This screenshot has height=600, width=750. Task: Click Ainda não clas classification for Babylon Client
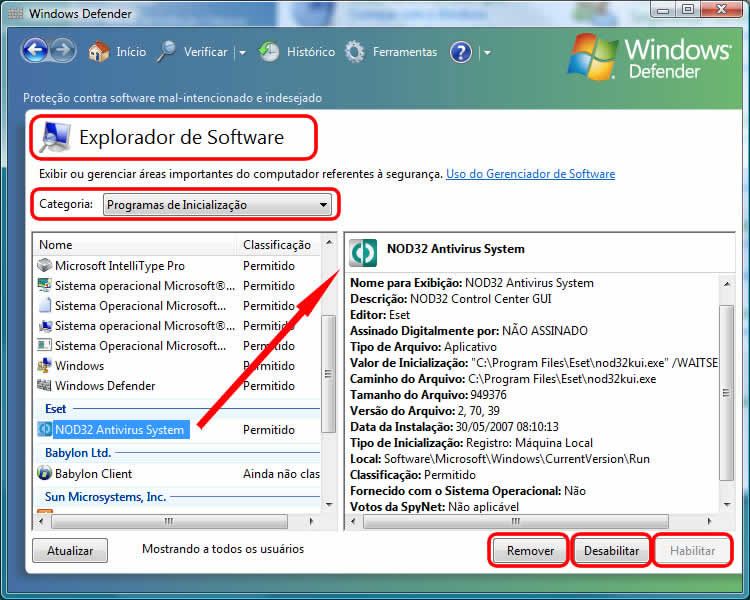[x=281, y=474]
